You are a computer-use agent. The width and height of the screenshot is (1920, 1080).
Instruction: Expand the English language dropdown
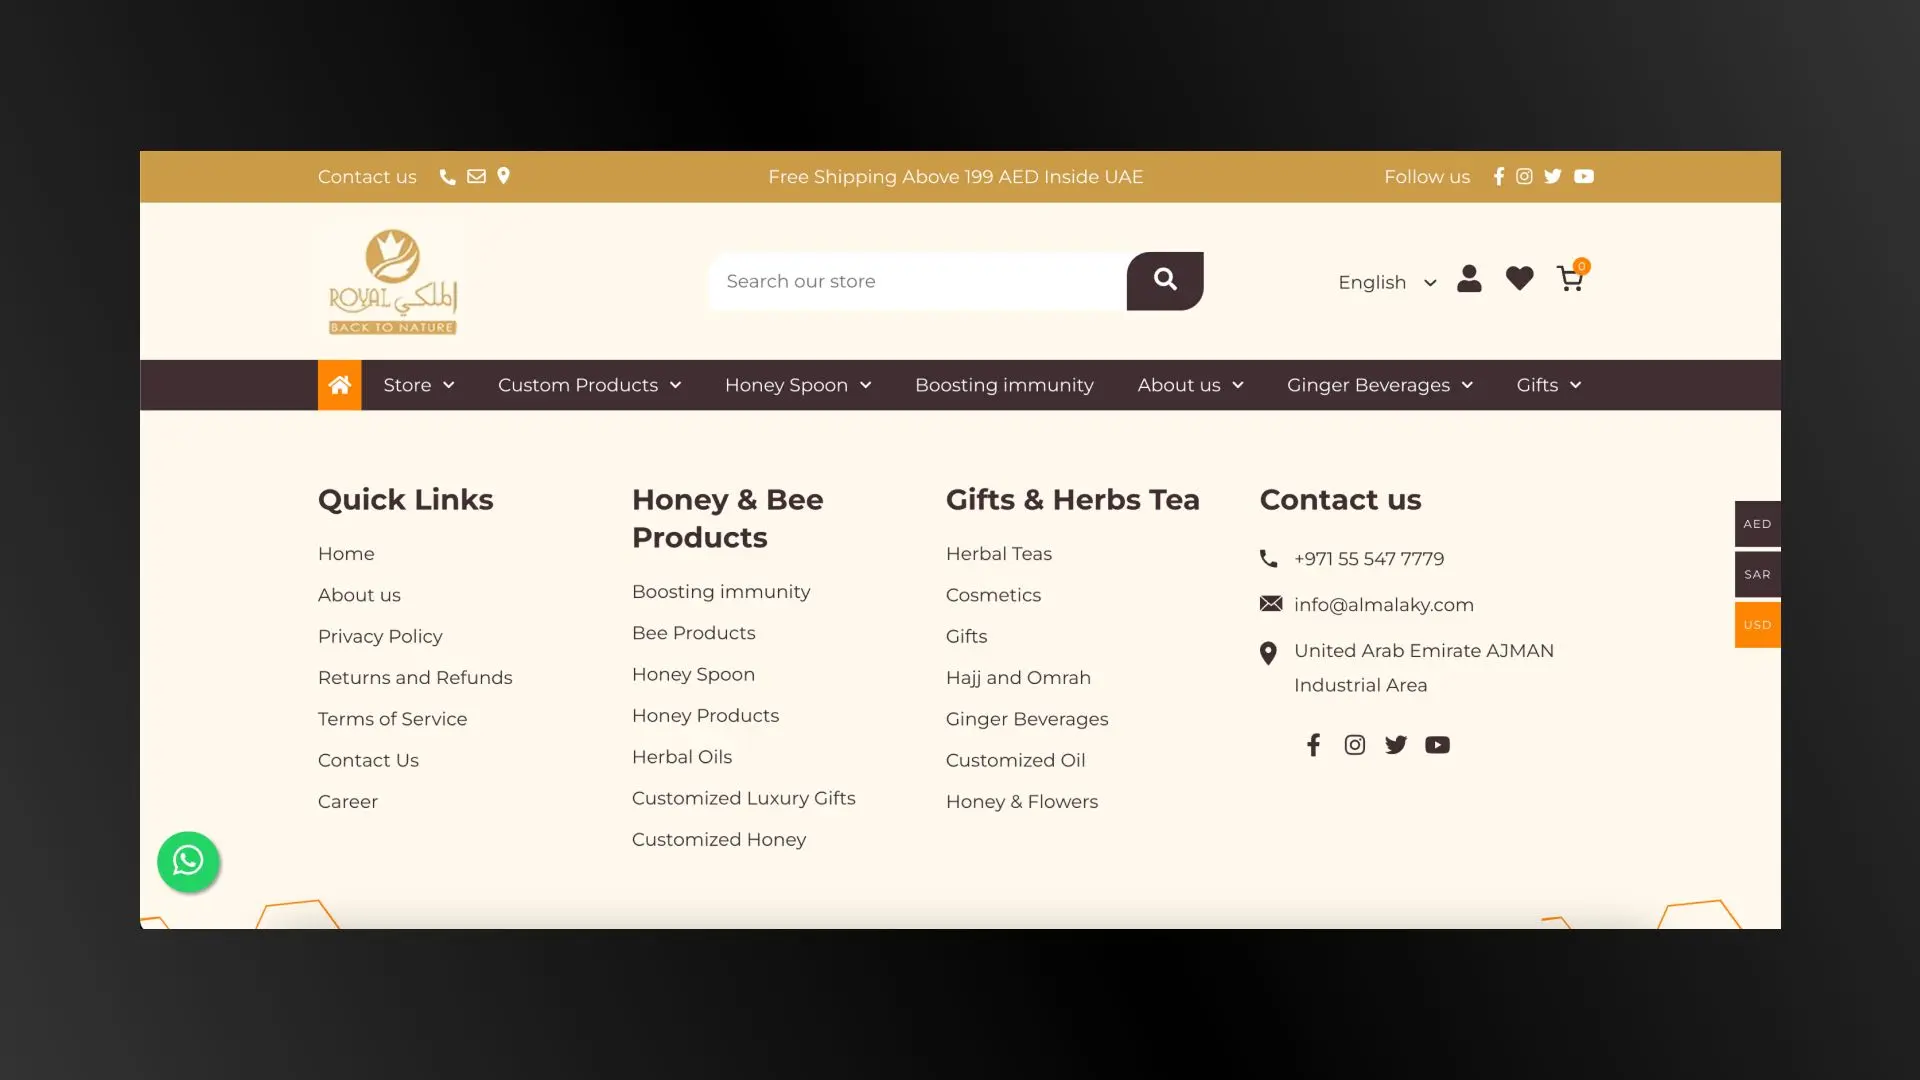pyautogui.click(x=1386, y=283)
